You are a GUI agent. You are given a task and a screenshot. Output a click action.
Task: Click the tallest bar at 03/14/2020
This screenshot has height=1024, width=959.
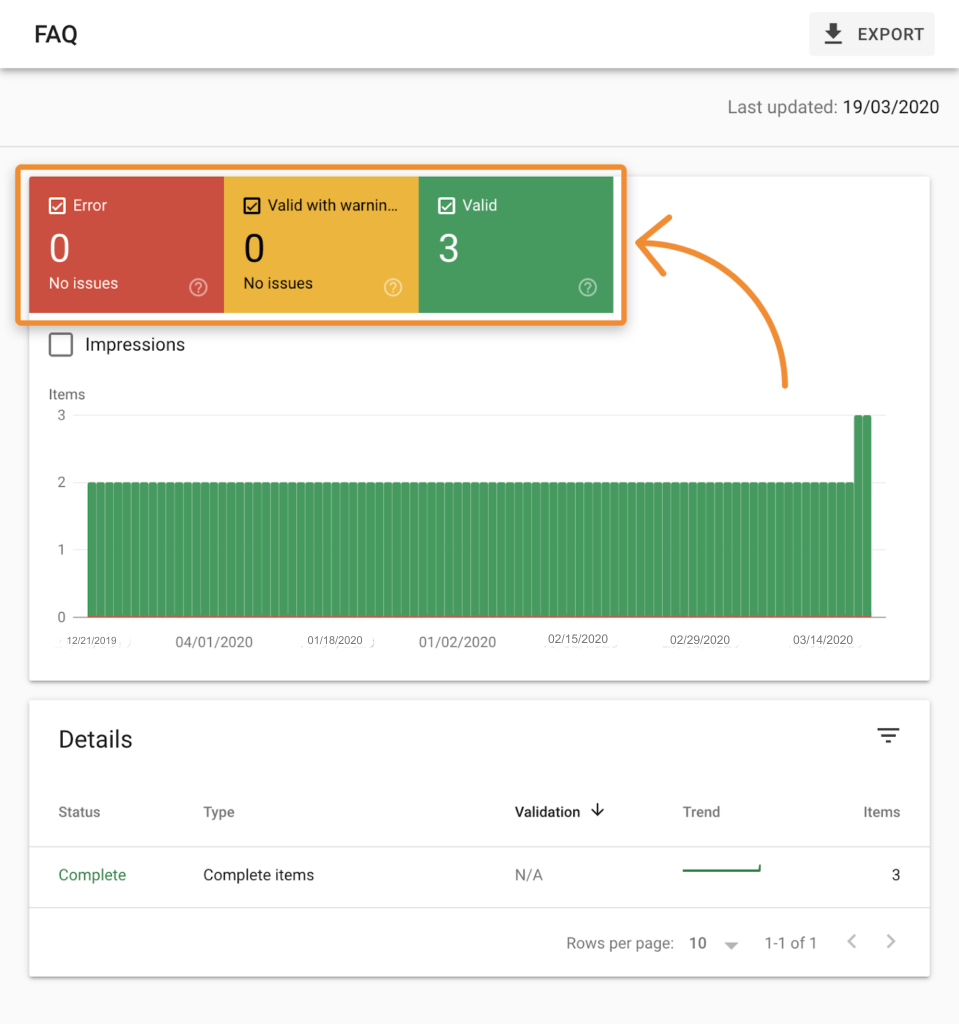[x=863, y=450]
